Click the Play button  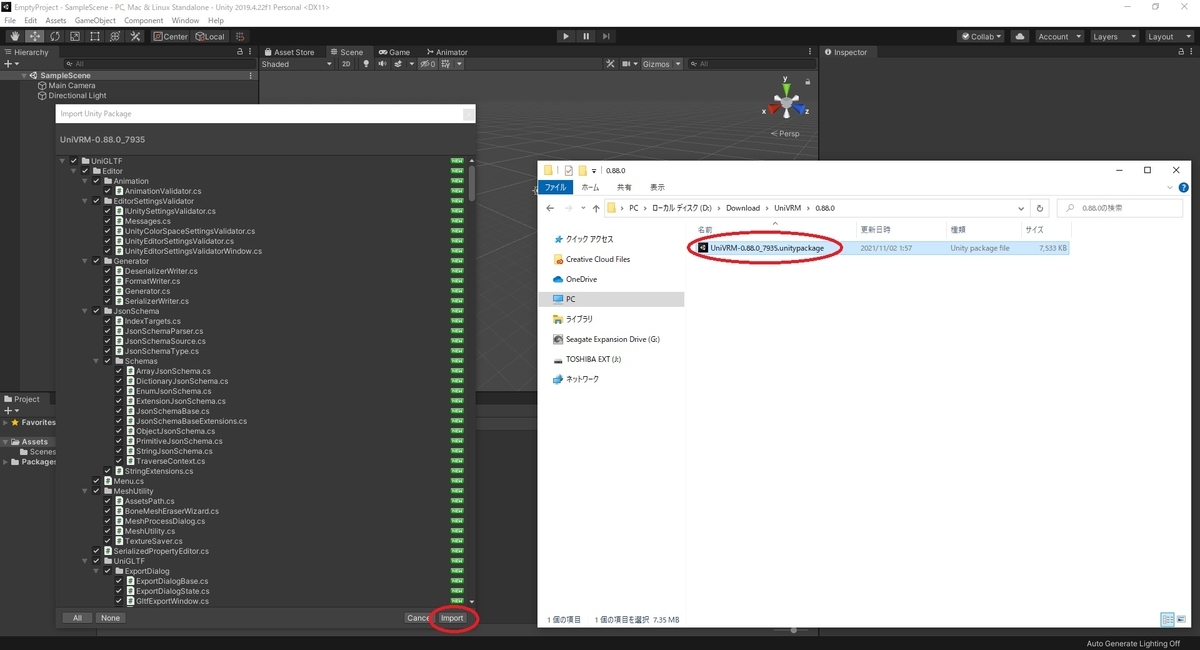pos(566,36)
